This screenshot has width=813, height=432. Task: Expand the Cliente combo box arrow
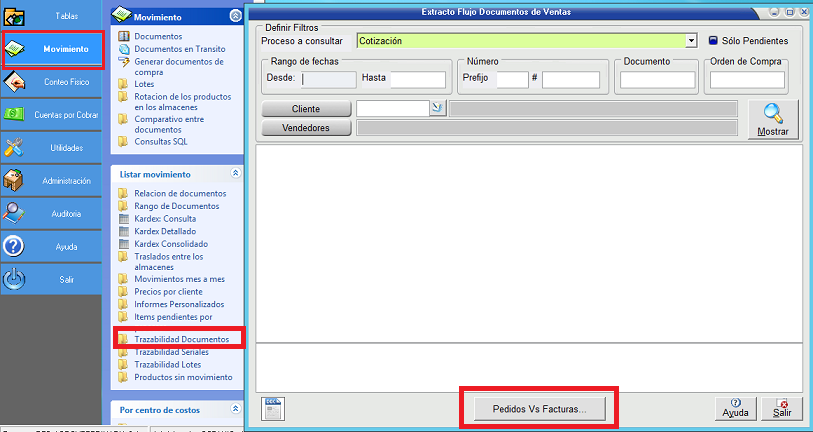coord(437,108)
